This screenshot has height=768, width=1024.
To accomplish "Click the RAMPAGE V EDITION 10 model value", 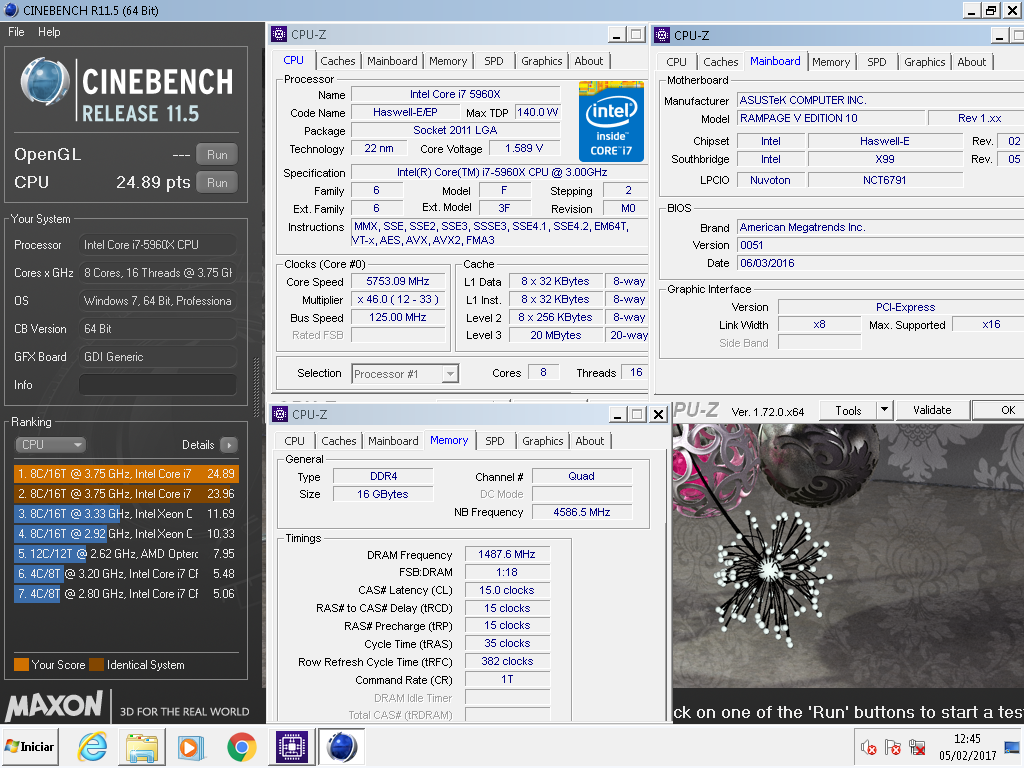I will click(x=831, y=118).
